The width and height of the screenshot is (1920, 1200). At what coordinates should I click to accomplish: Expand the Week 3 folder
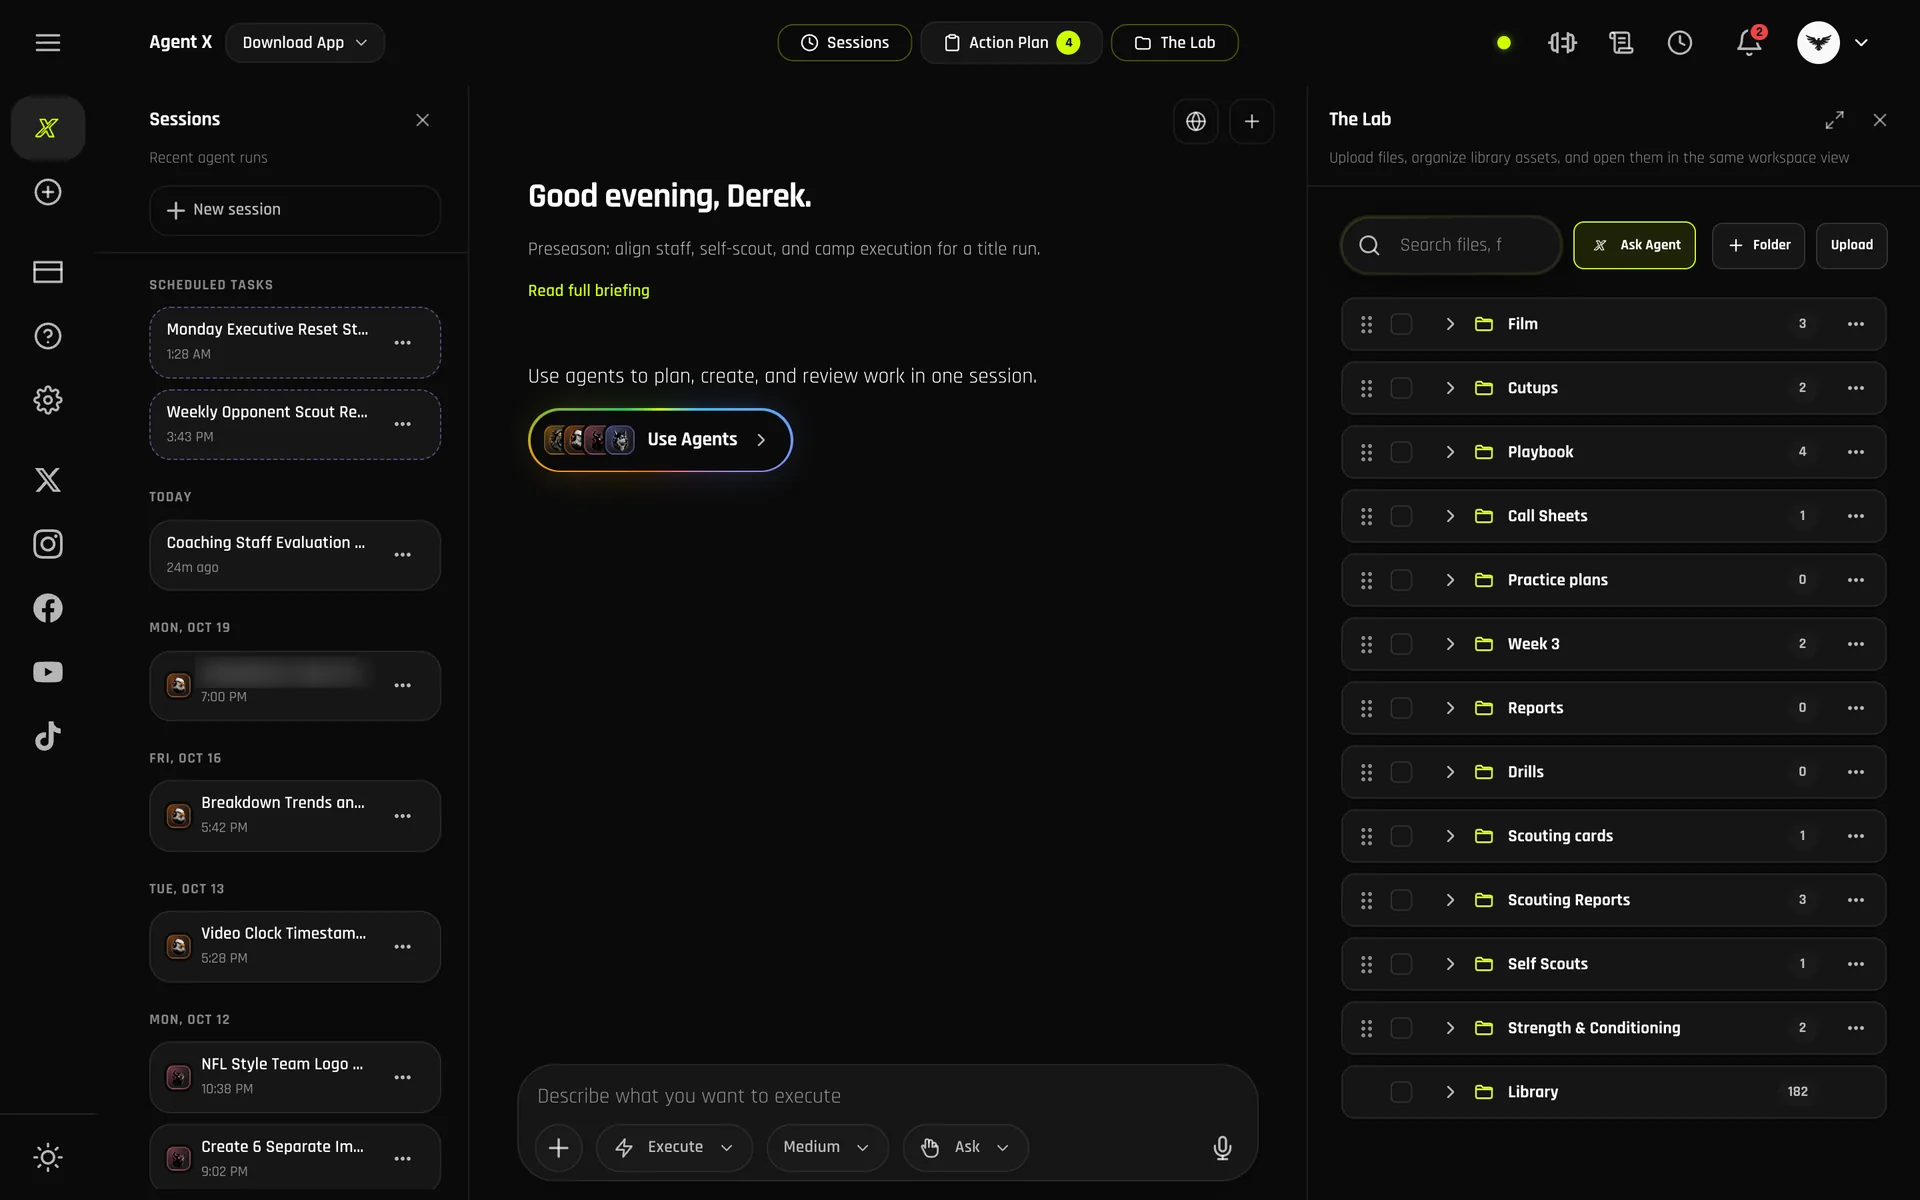(x=1450, y=644)
